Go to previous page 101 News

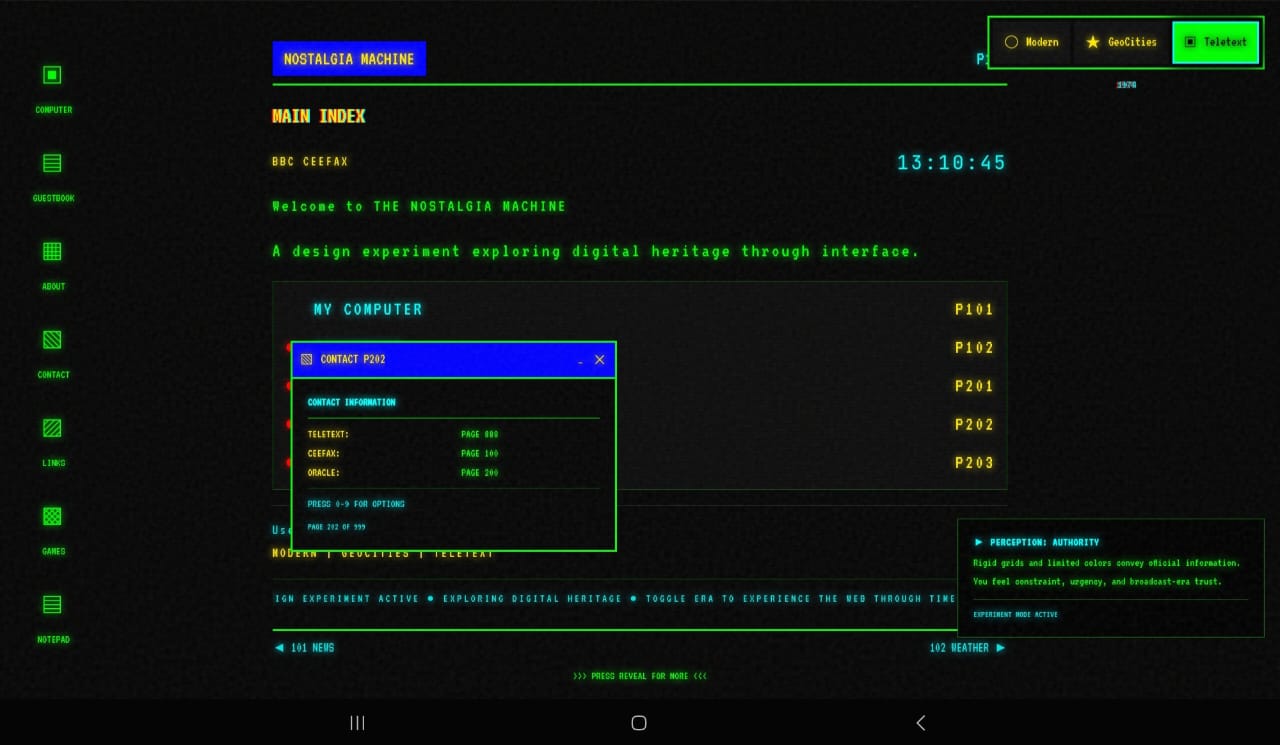304,648
